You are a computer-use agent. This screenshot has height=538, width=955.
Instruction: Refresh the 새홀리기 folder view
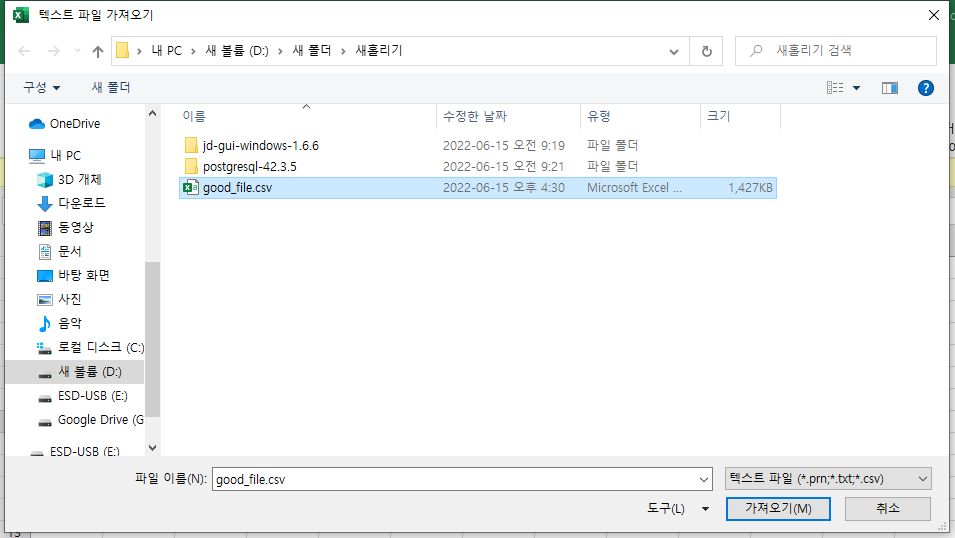707,51
